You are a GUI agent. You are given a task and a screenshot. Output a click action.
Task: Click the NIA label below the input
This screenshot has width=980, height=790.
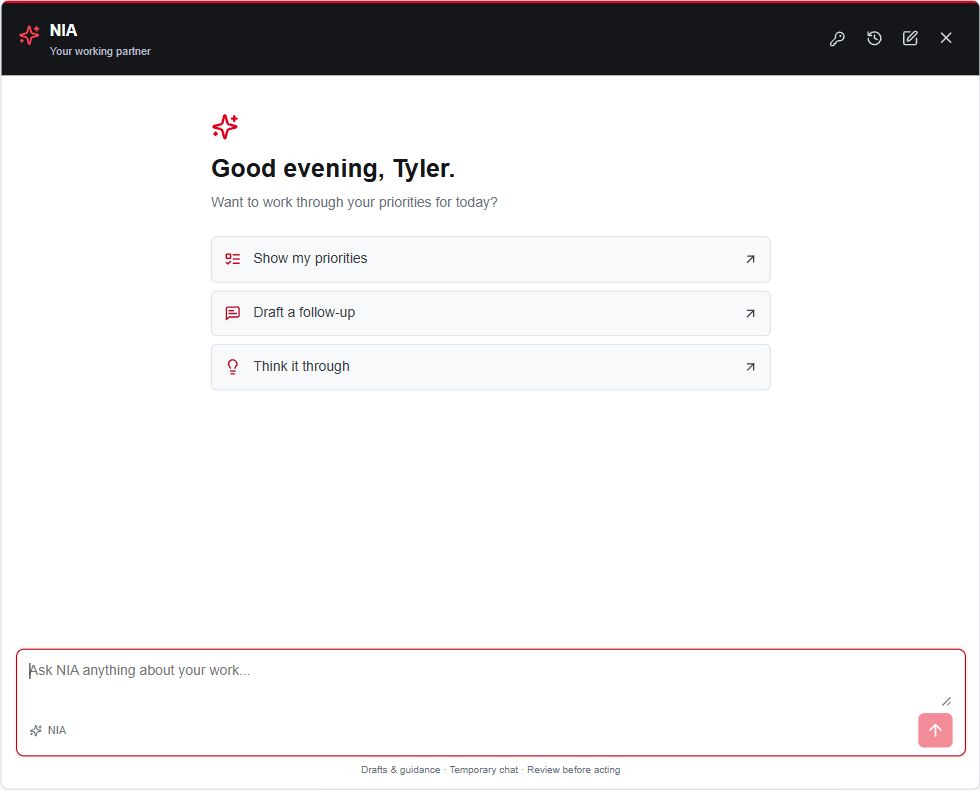point(48,730)
